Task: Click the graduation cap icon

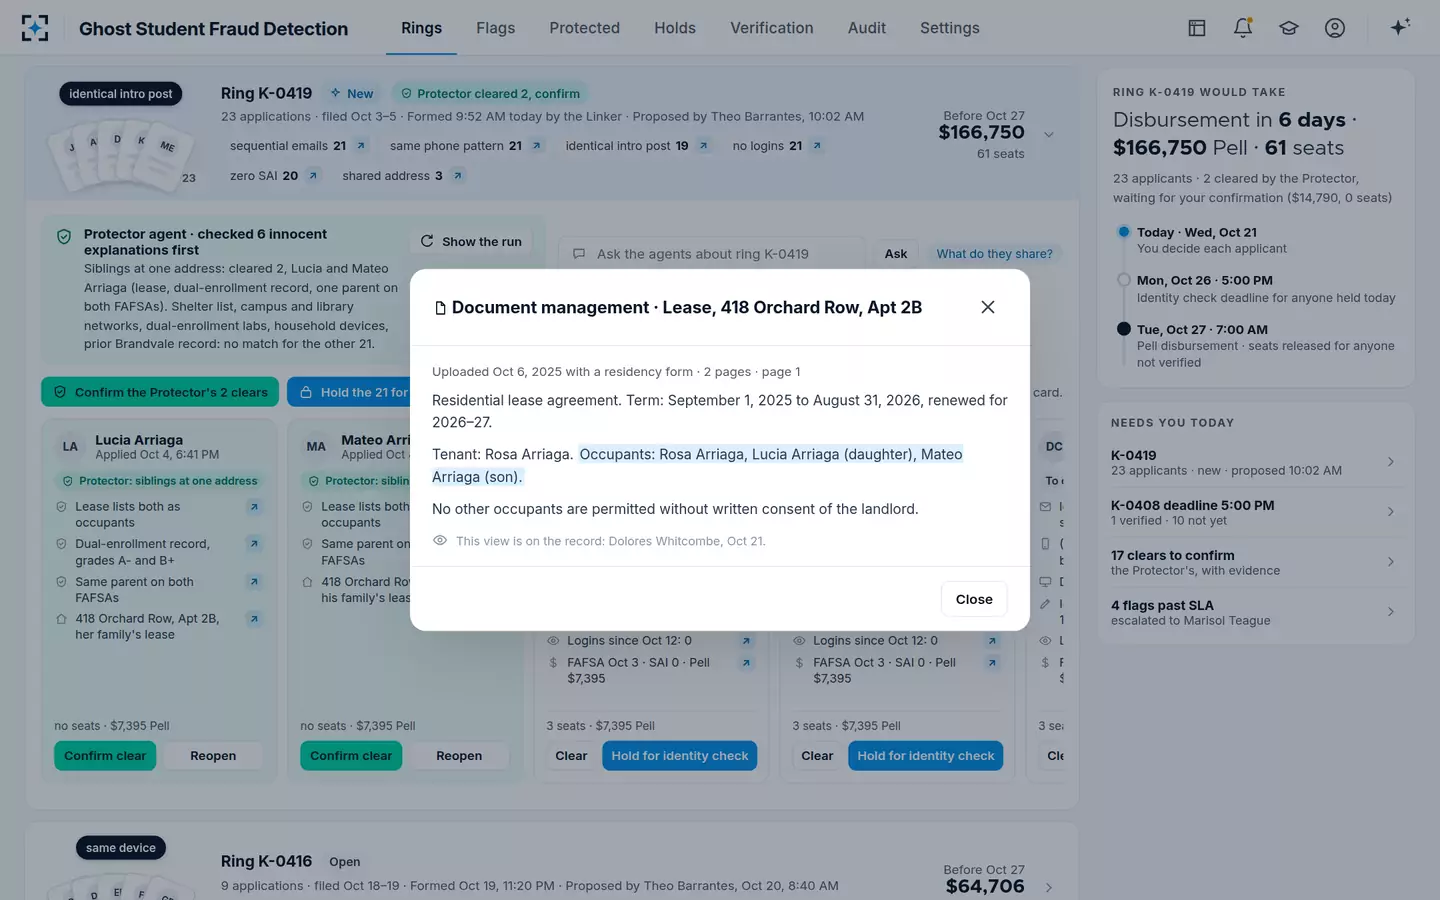Action: 1289,28
